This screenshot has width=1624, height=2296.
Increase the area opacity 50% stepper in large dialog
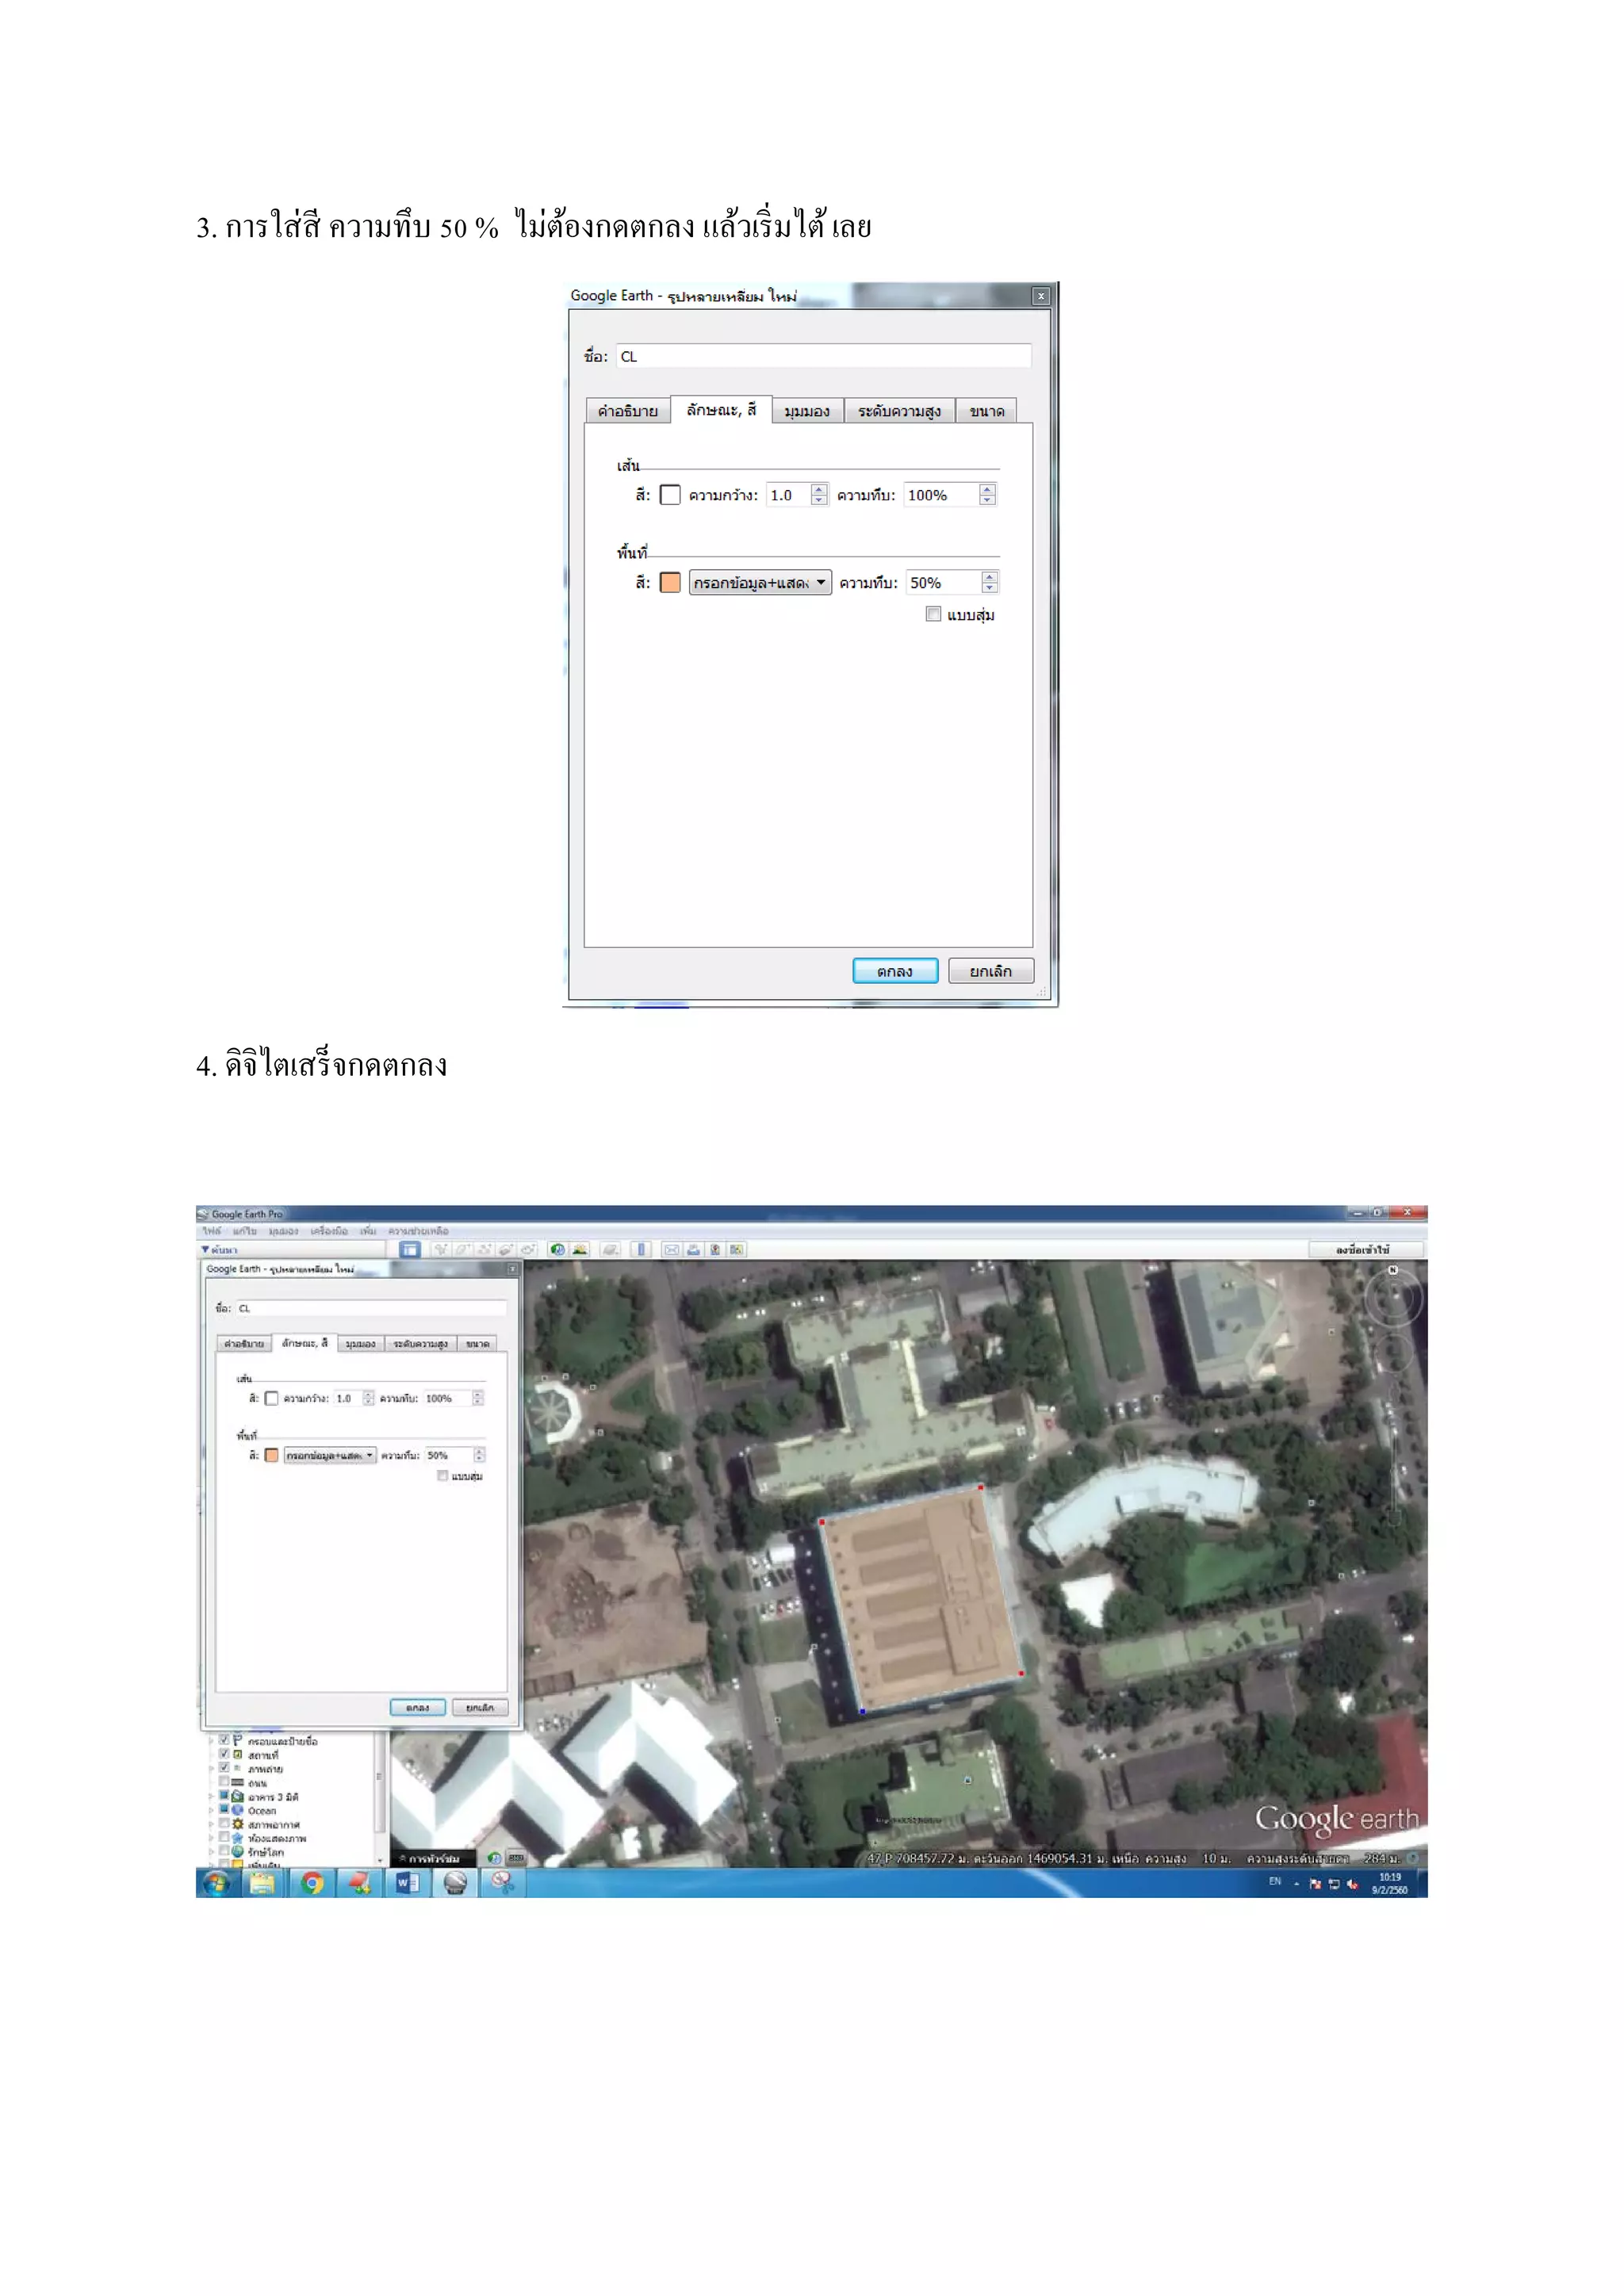(x=989, y=577)
